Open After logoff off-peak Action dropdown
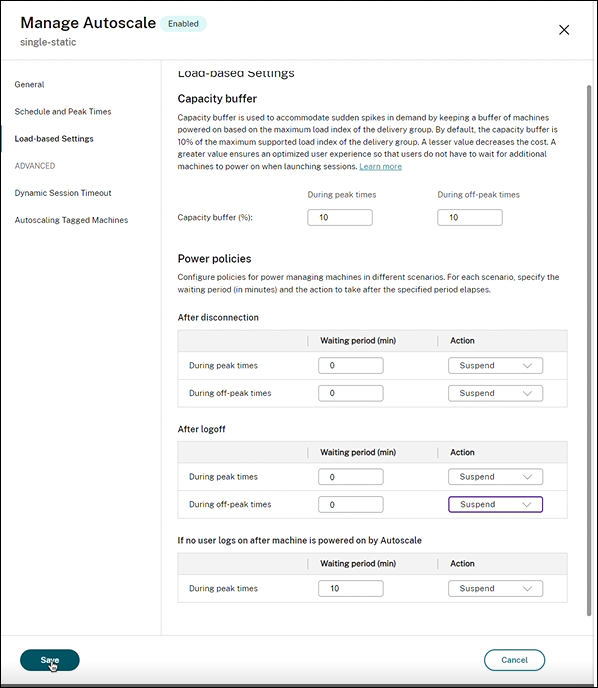This screenshot has height=688, width=598. point(495,505)
